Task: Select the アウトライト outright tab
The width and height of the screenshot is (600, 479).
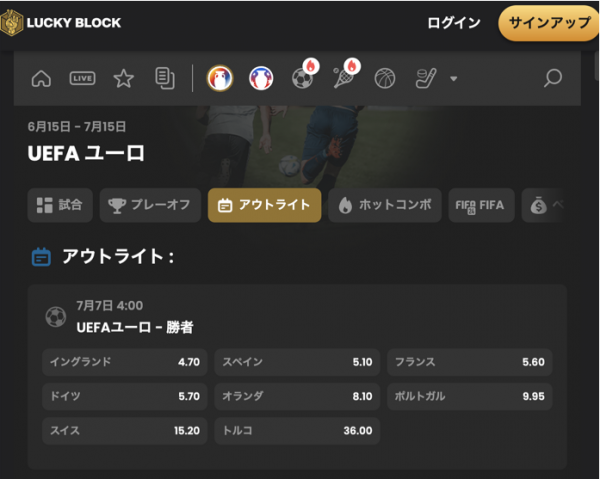Action: (x=264, y=205)
